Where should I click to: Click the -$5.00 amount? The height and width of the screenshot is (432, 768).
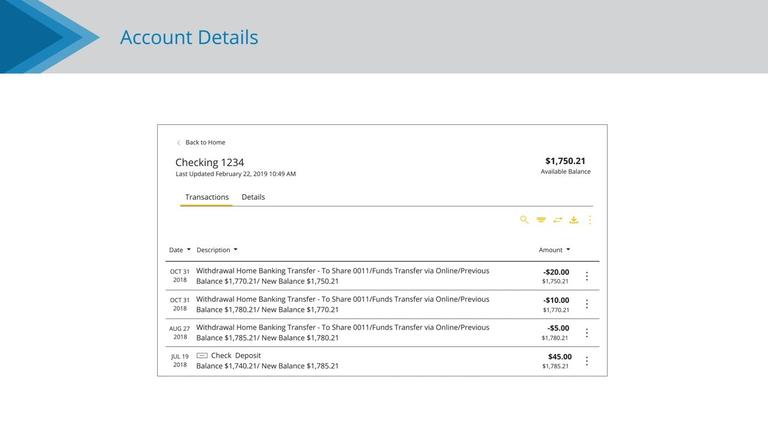coord(558,328)
